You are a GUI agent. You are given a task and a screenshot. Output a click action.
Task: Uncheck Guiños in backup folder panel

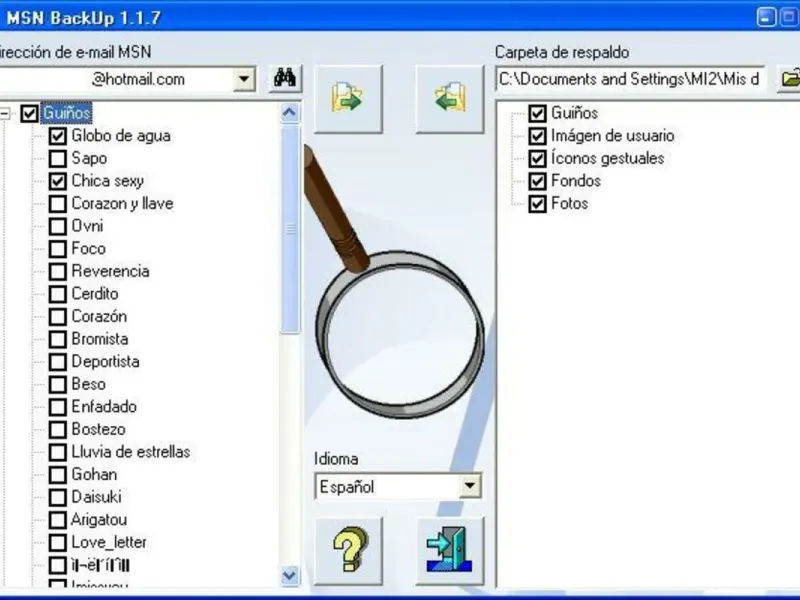[x=537, y=113]
